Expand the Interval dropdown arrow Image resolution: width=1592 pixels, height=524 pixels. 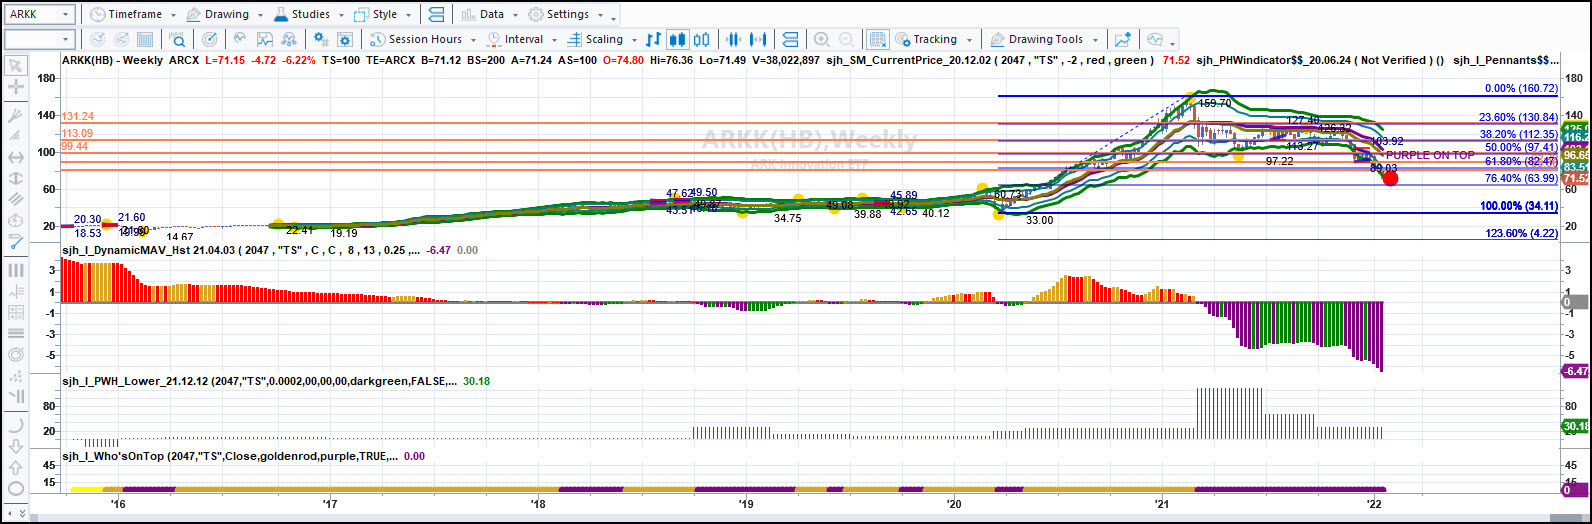click(554, 39)
